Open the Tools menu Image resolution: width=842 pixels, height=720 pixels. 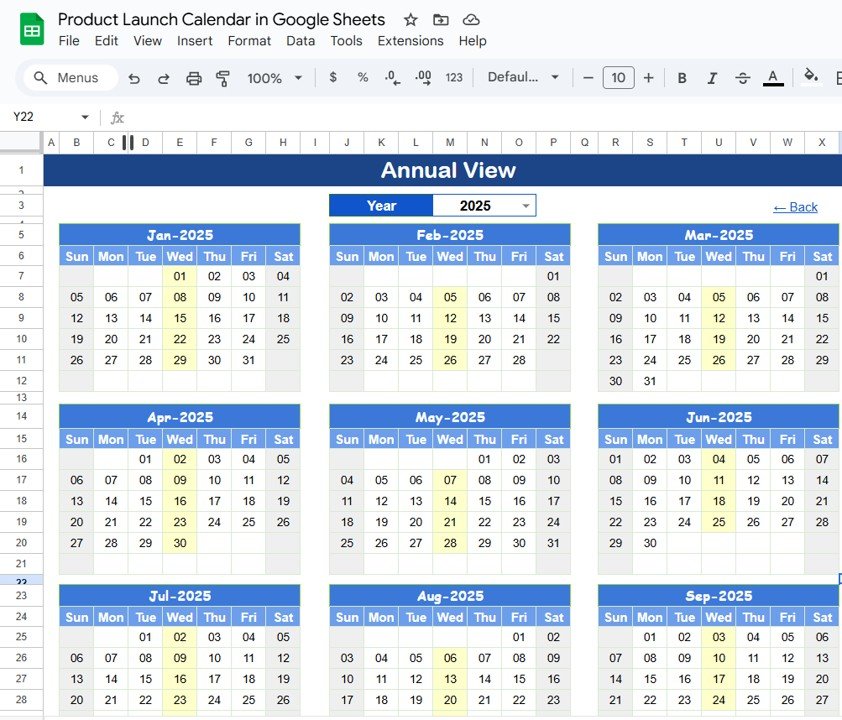click(346, 41)
